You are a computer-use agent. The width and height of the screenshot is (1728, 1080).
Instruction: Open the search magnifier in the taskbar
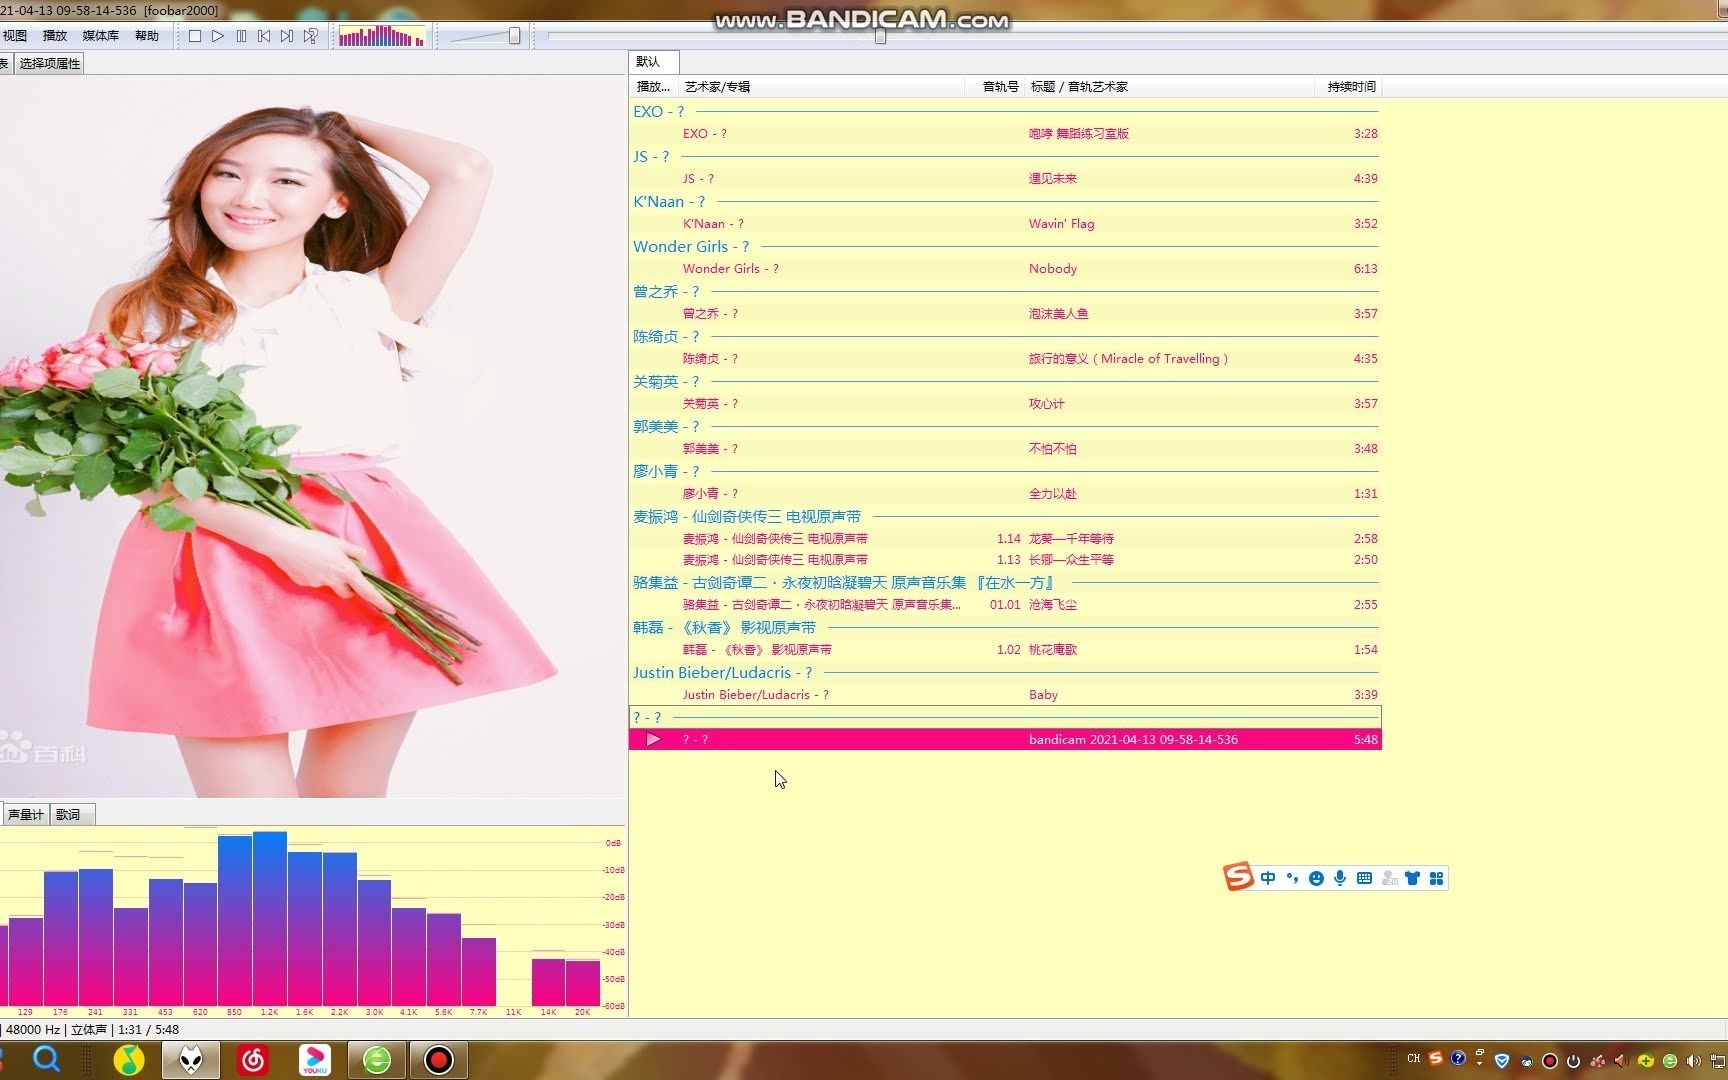46,1059
